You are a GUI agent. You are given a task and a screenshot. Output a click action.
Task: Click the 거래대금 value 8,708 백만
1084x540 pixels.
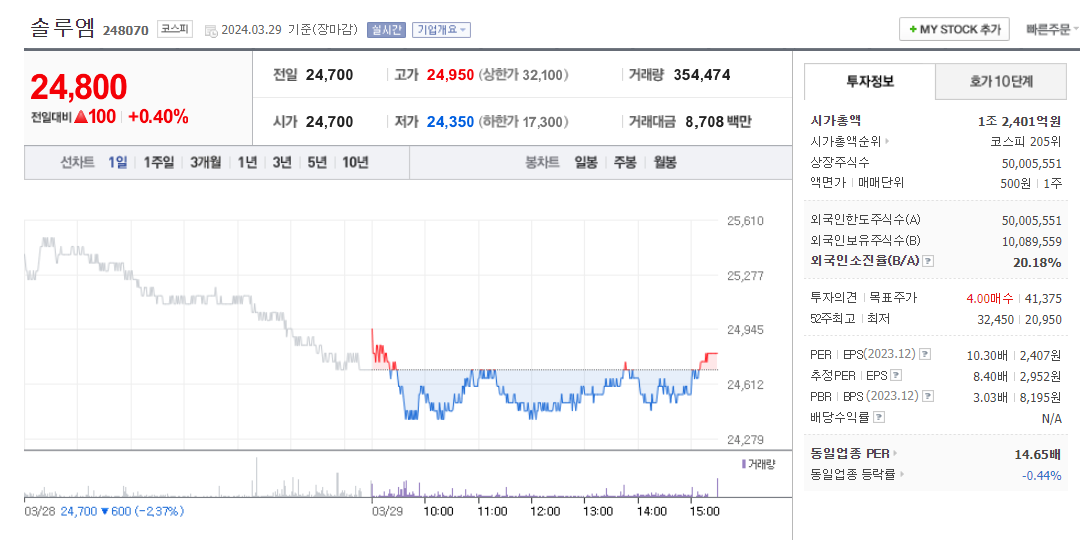pyautogui.click(x=718, y=122)
